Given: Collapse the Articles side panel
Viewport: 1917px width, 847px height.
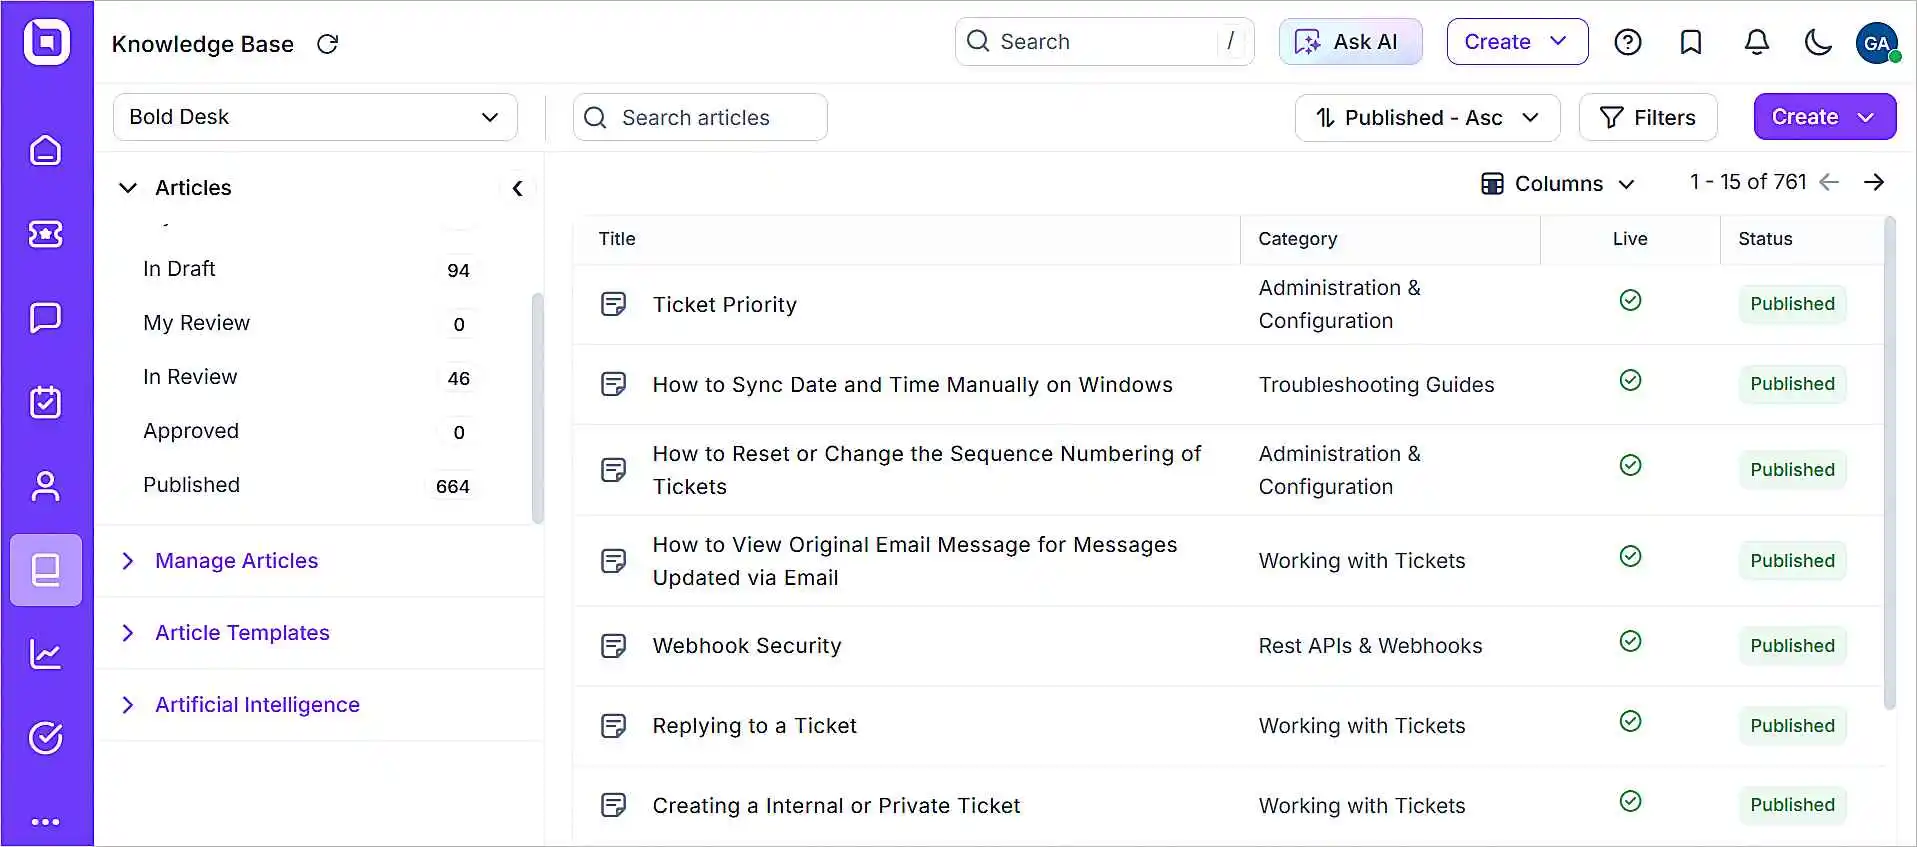Looking at the screenshot, I should point(517,188).
